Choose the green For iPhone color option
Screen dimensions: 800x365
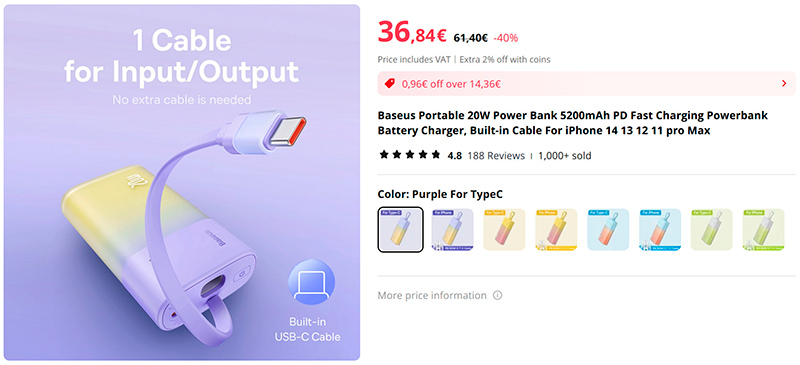point(763,229)
